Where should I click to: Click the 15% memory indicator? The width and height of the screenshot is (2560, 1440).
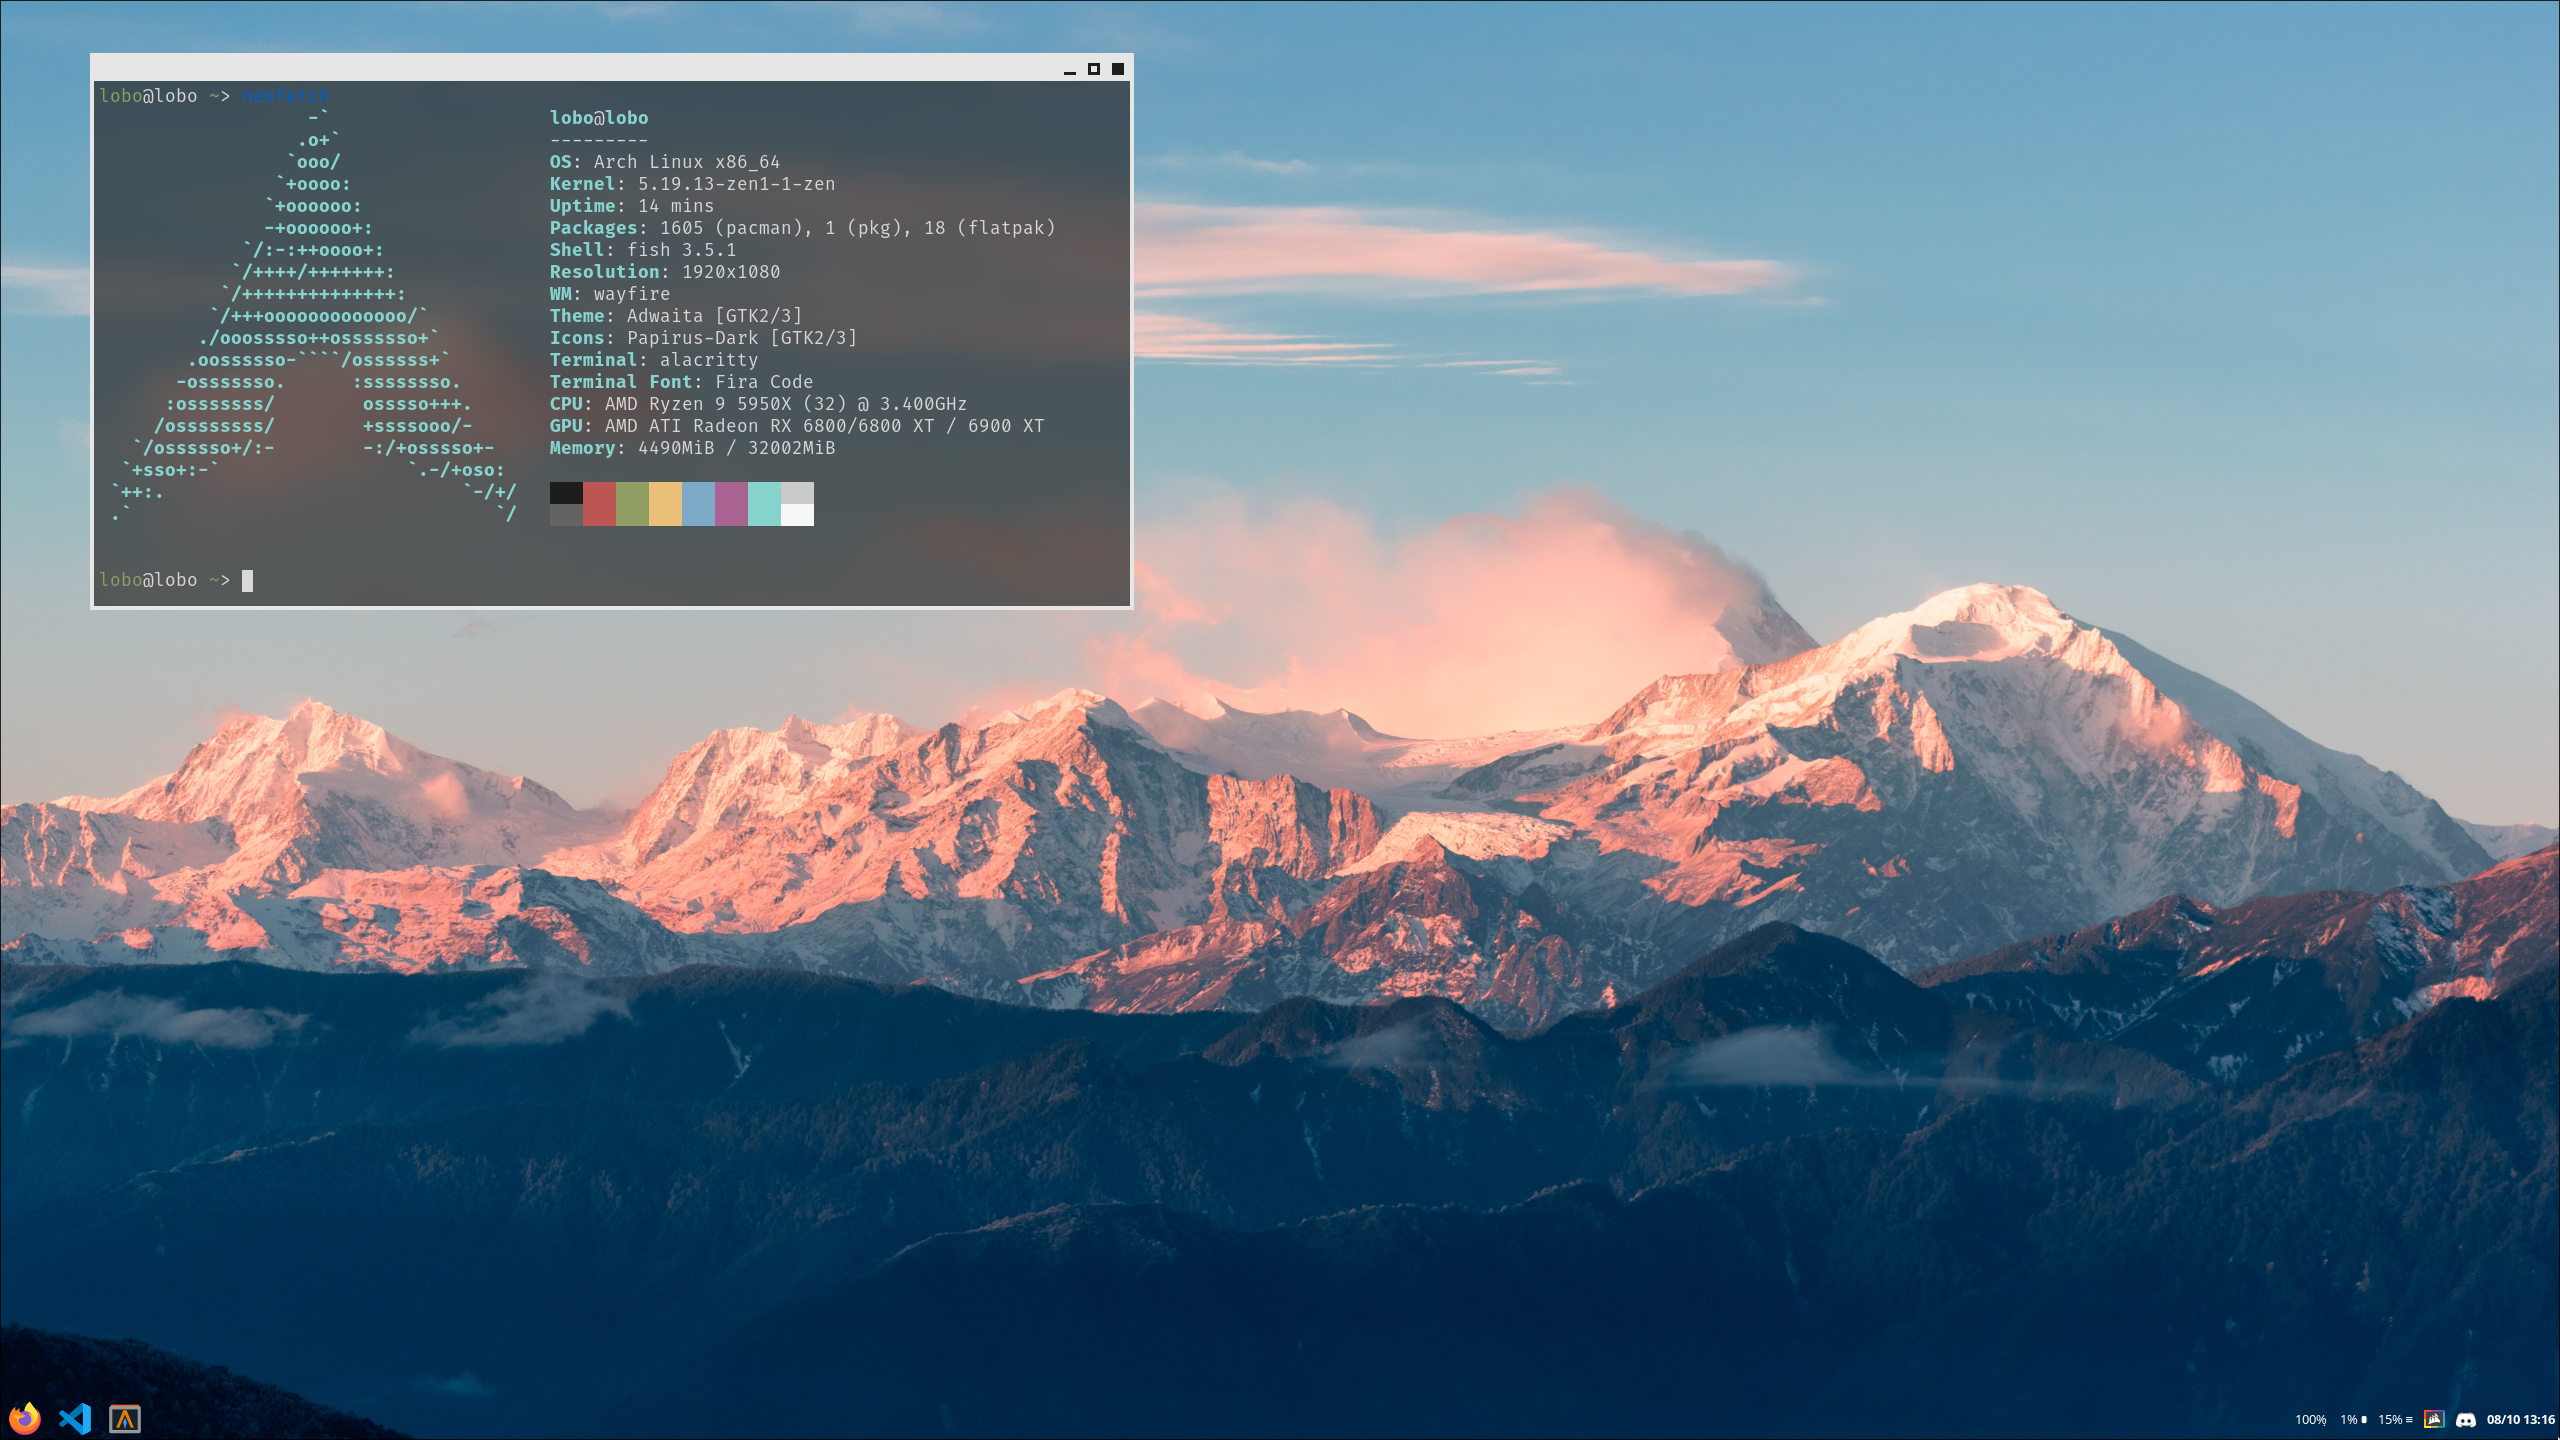[x=2395, y=1420]
